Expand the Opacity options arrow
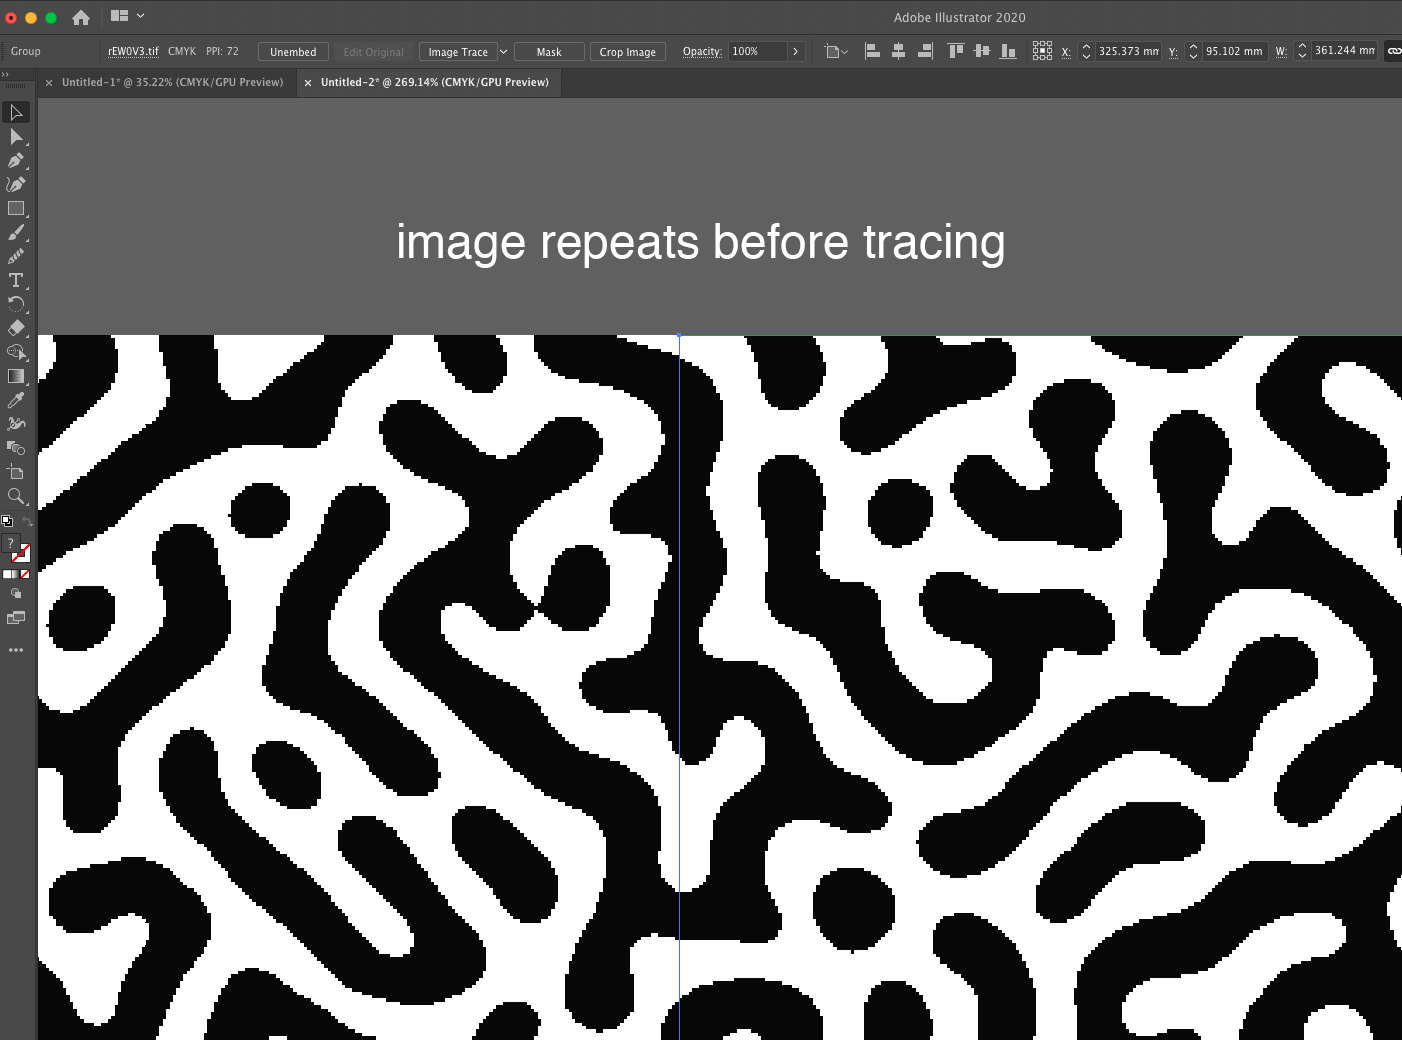The image size is (1402, 1040). tap(795, 51)
